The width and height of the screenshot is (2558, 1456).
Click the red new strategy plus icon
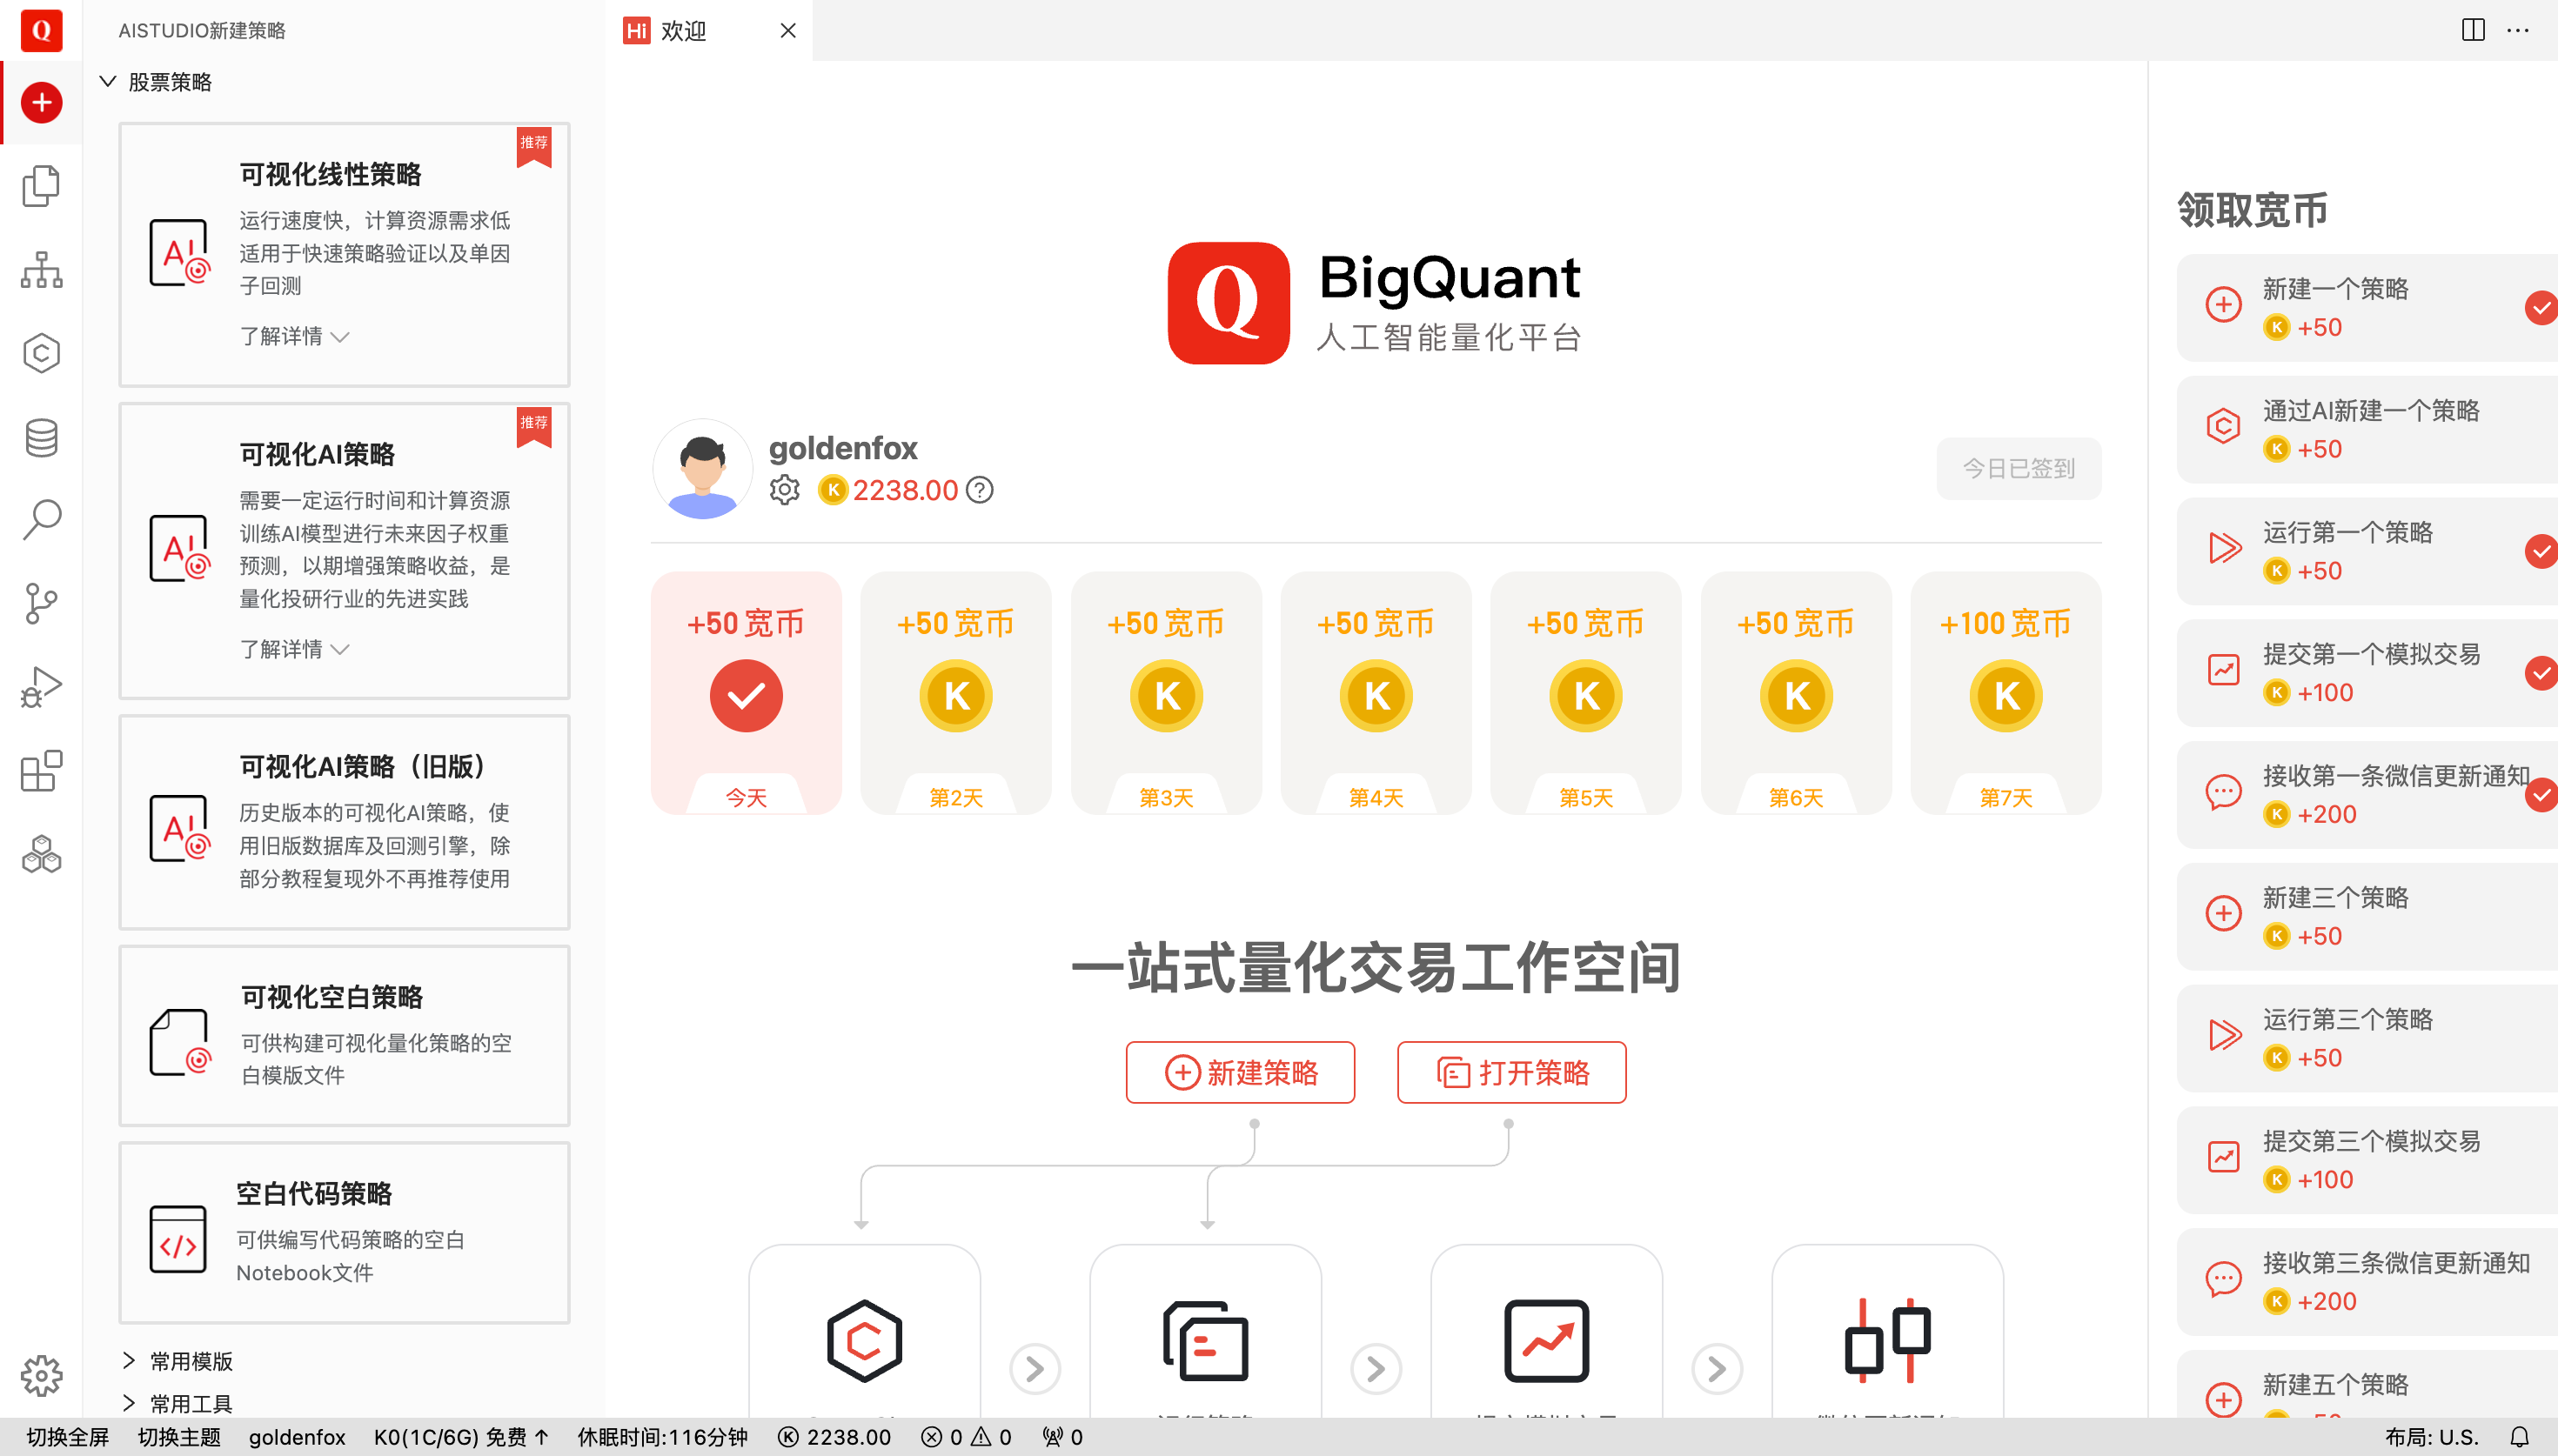click(x=41, y=102)
